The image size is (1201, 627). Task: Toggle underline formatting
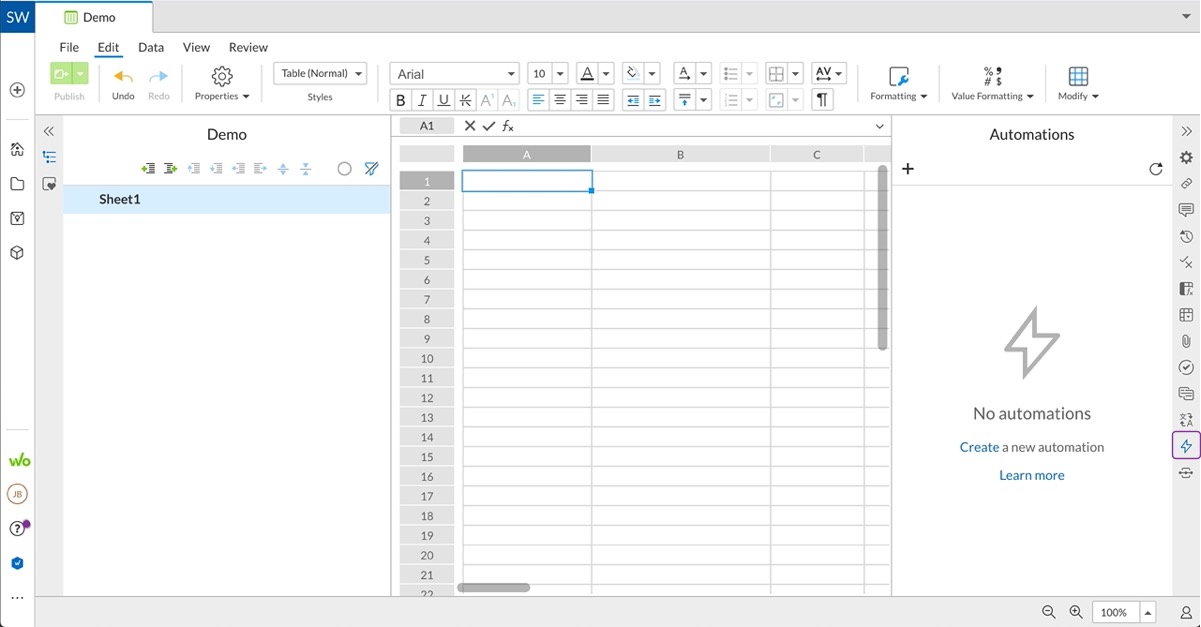(444, 100)
